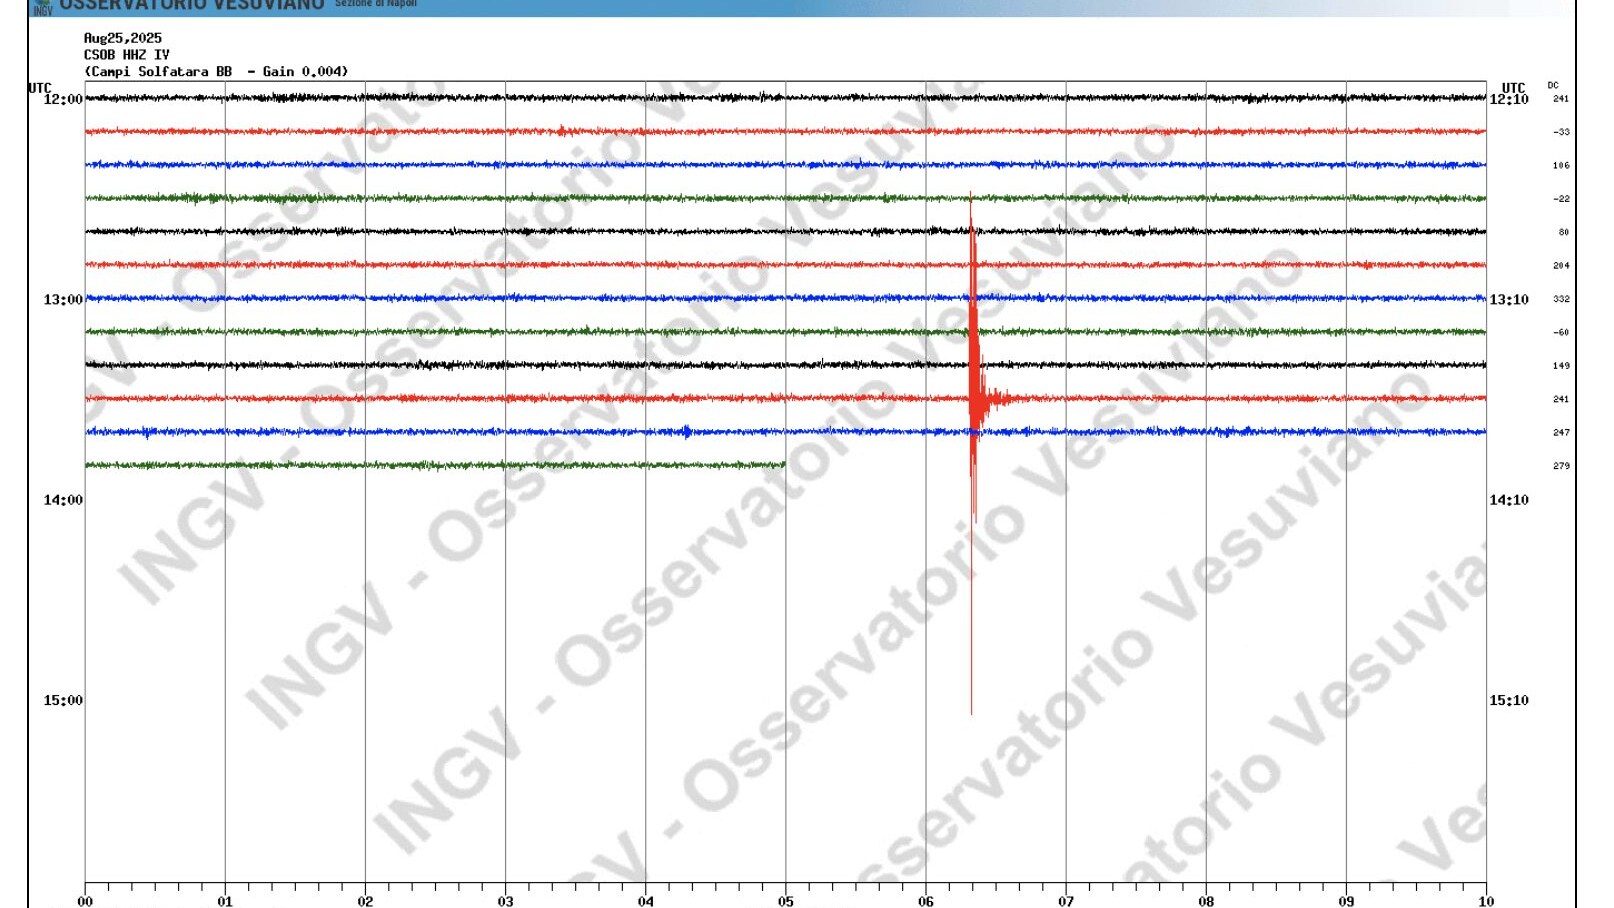Click the DC value -22
The image size is (1614, 908).
(1561, 199)
